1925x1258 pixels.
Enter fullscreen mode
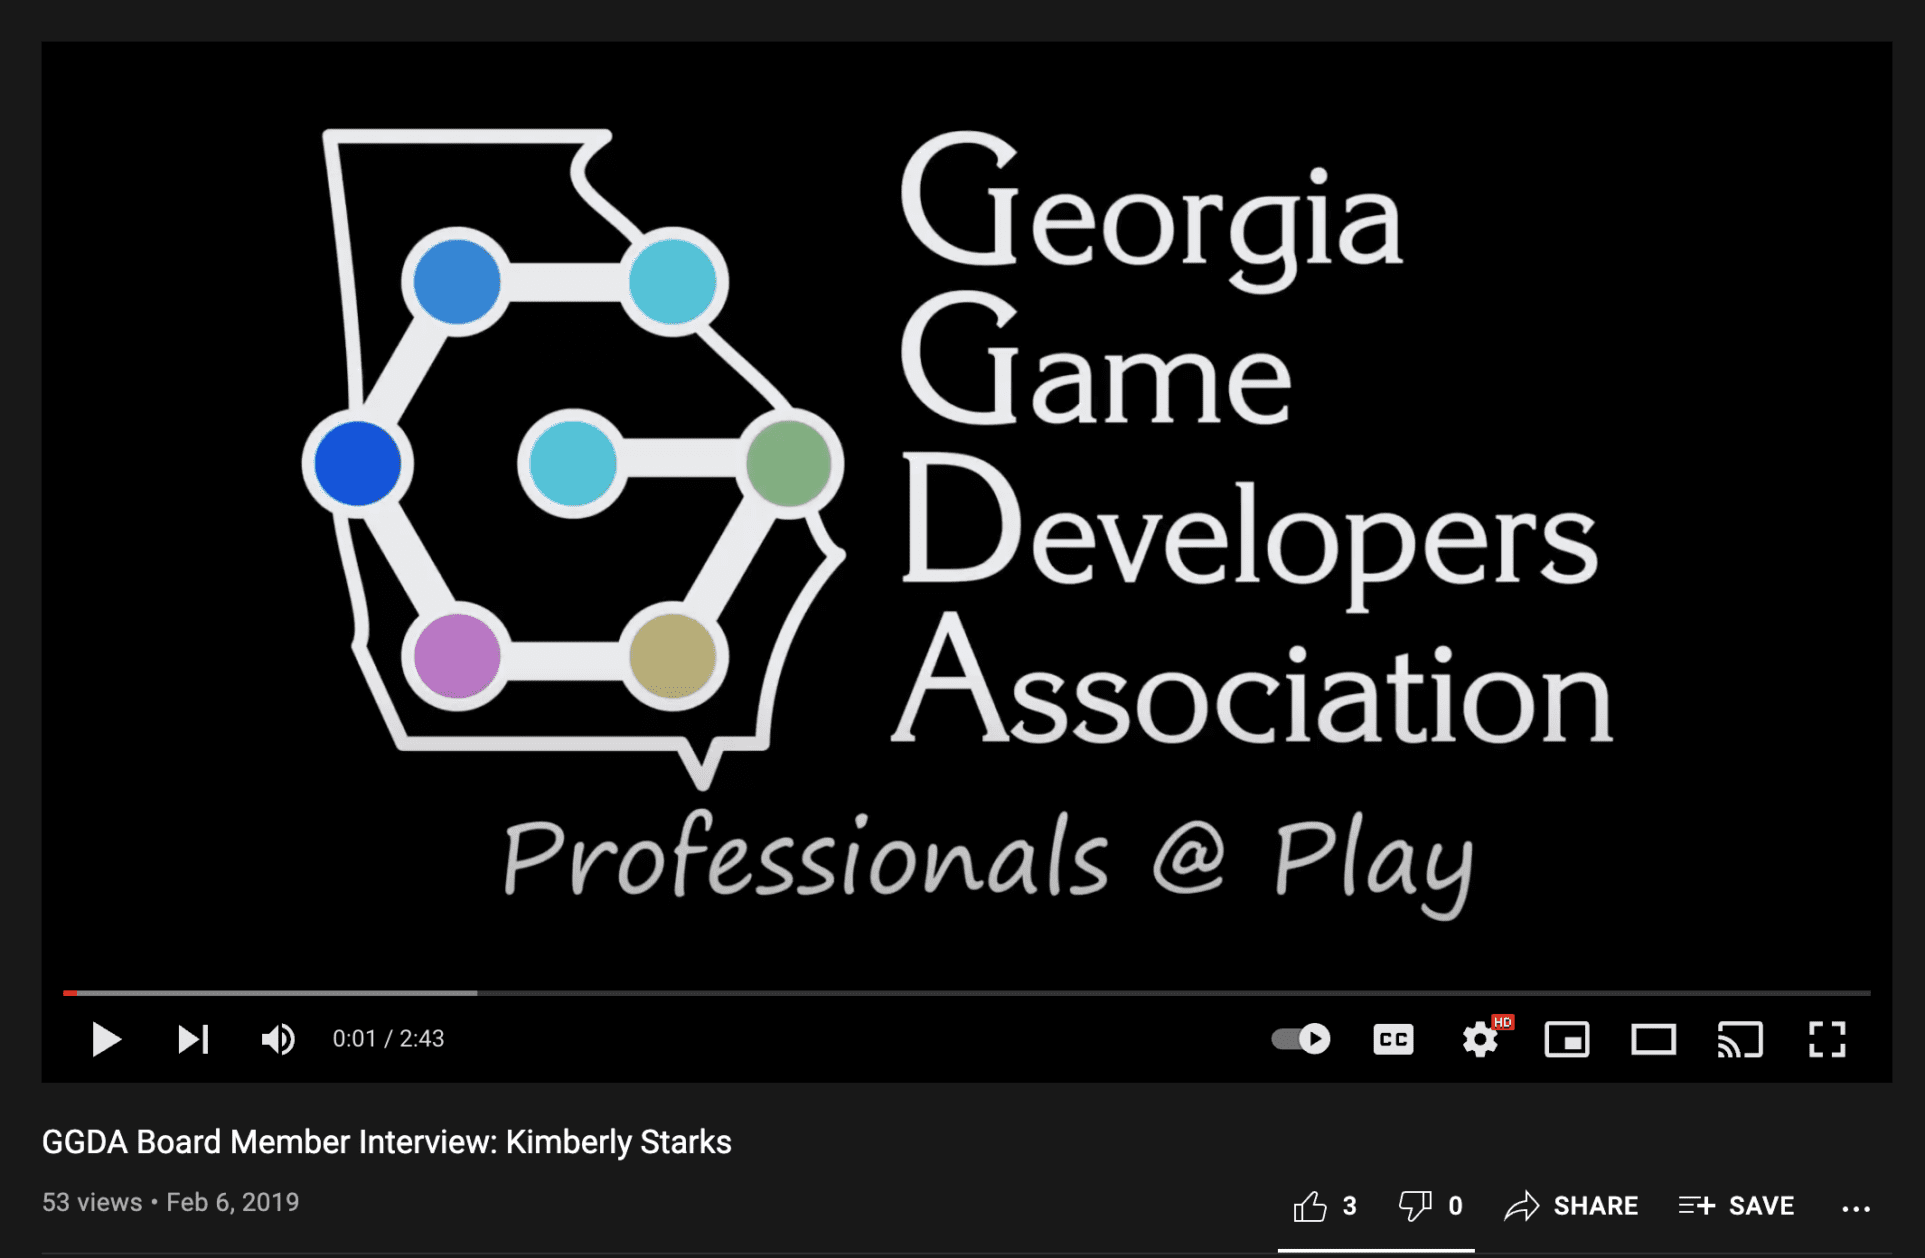(x=1828, y=1040)
